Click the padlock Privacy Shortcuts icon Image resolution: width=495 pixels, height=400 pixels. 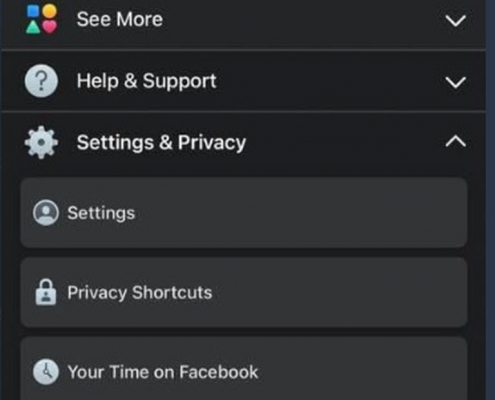pos(46,292)
